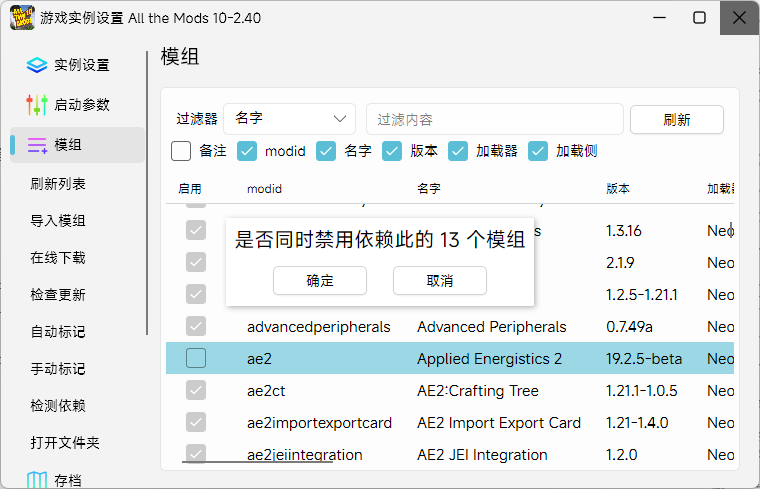Click the filter dropdown chevron arrow
The width and height of the screenshot is (760, 489).
[x=341, y=119]
